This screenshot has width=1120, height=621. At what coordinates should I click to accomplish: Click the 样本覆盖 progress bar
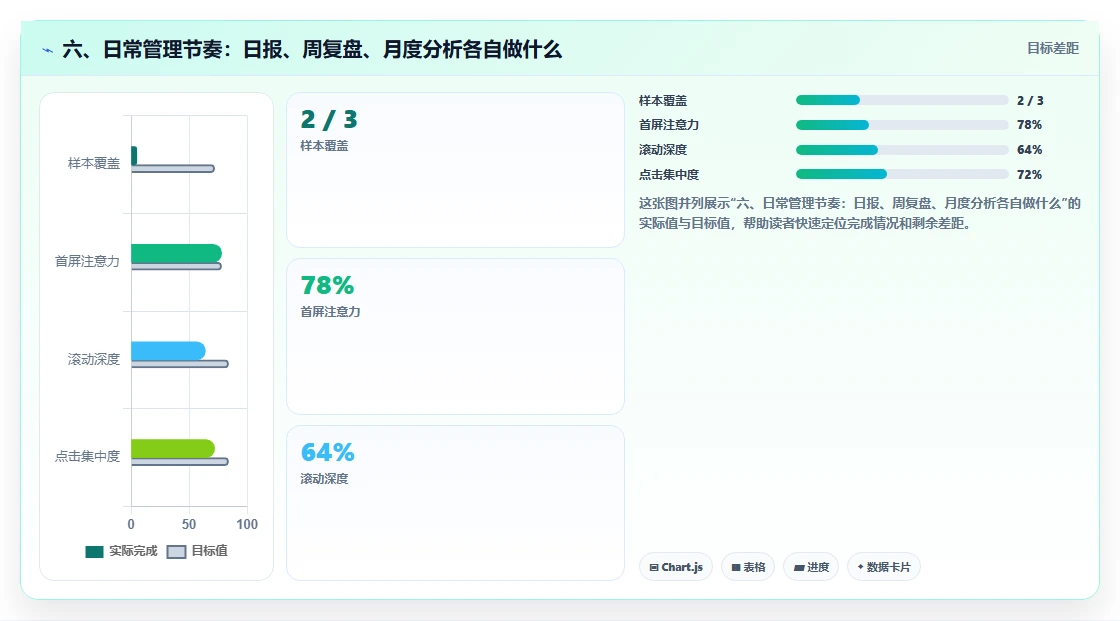(x=901, y=100)
